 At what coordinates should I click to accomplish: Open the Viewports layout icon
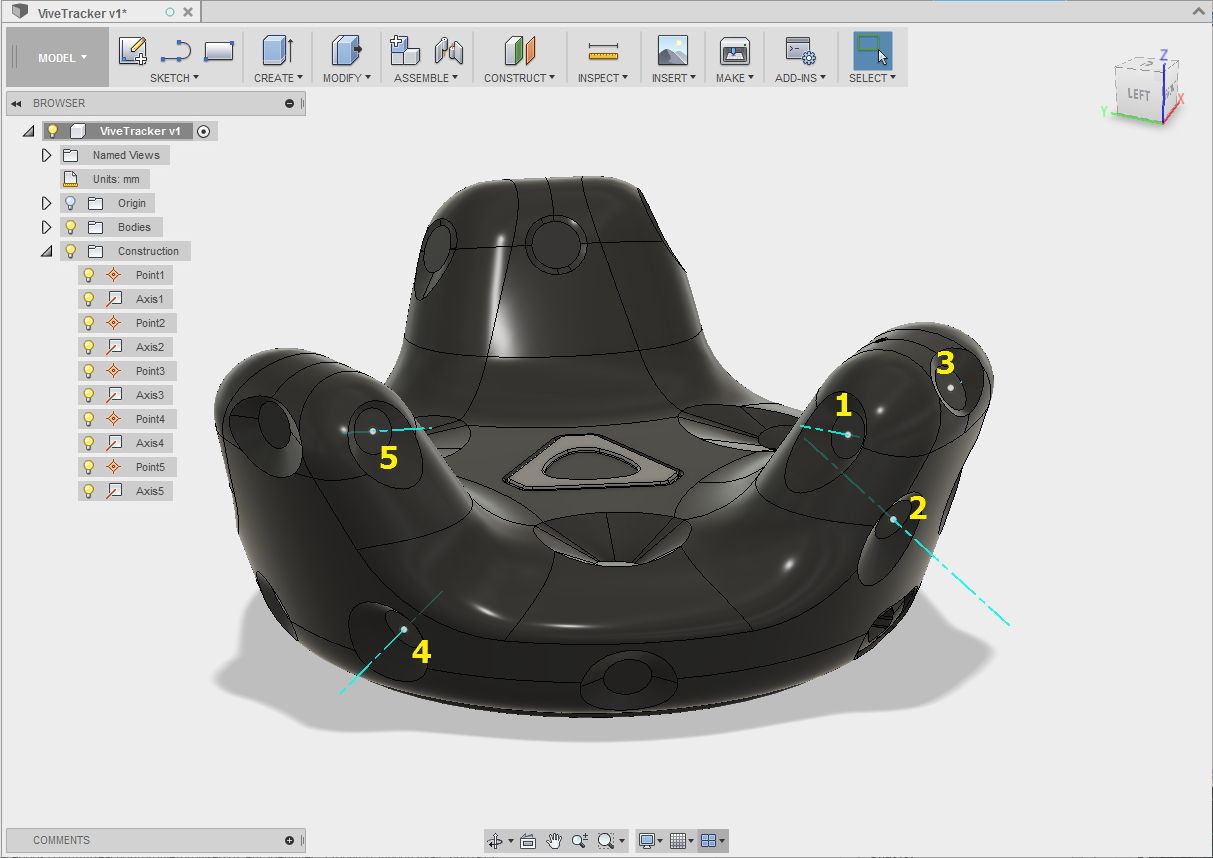pos(708,841)
